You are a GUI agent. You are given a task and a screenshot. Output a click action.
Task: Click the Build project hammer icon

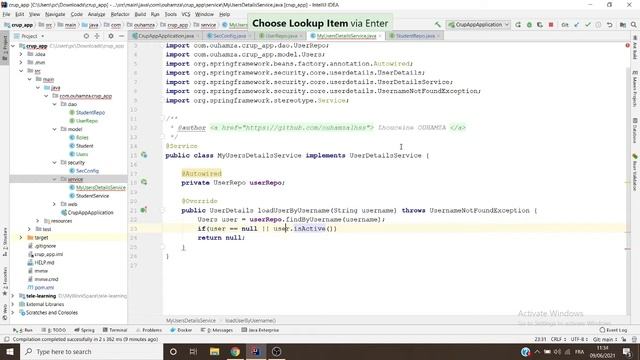tap(438, 24)
